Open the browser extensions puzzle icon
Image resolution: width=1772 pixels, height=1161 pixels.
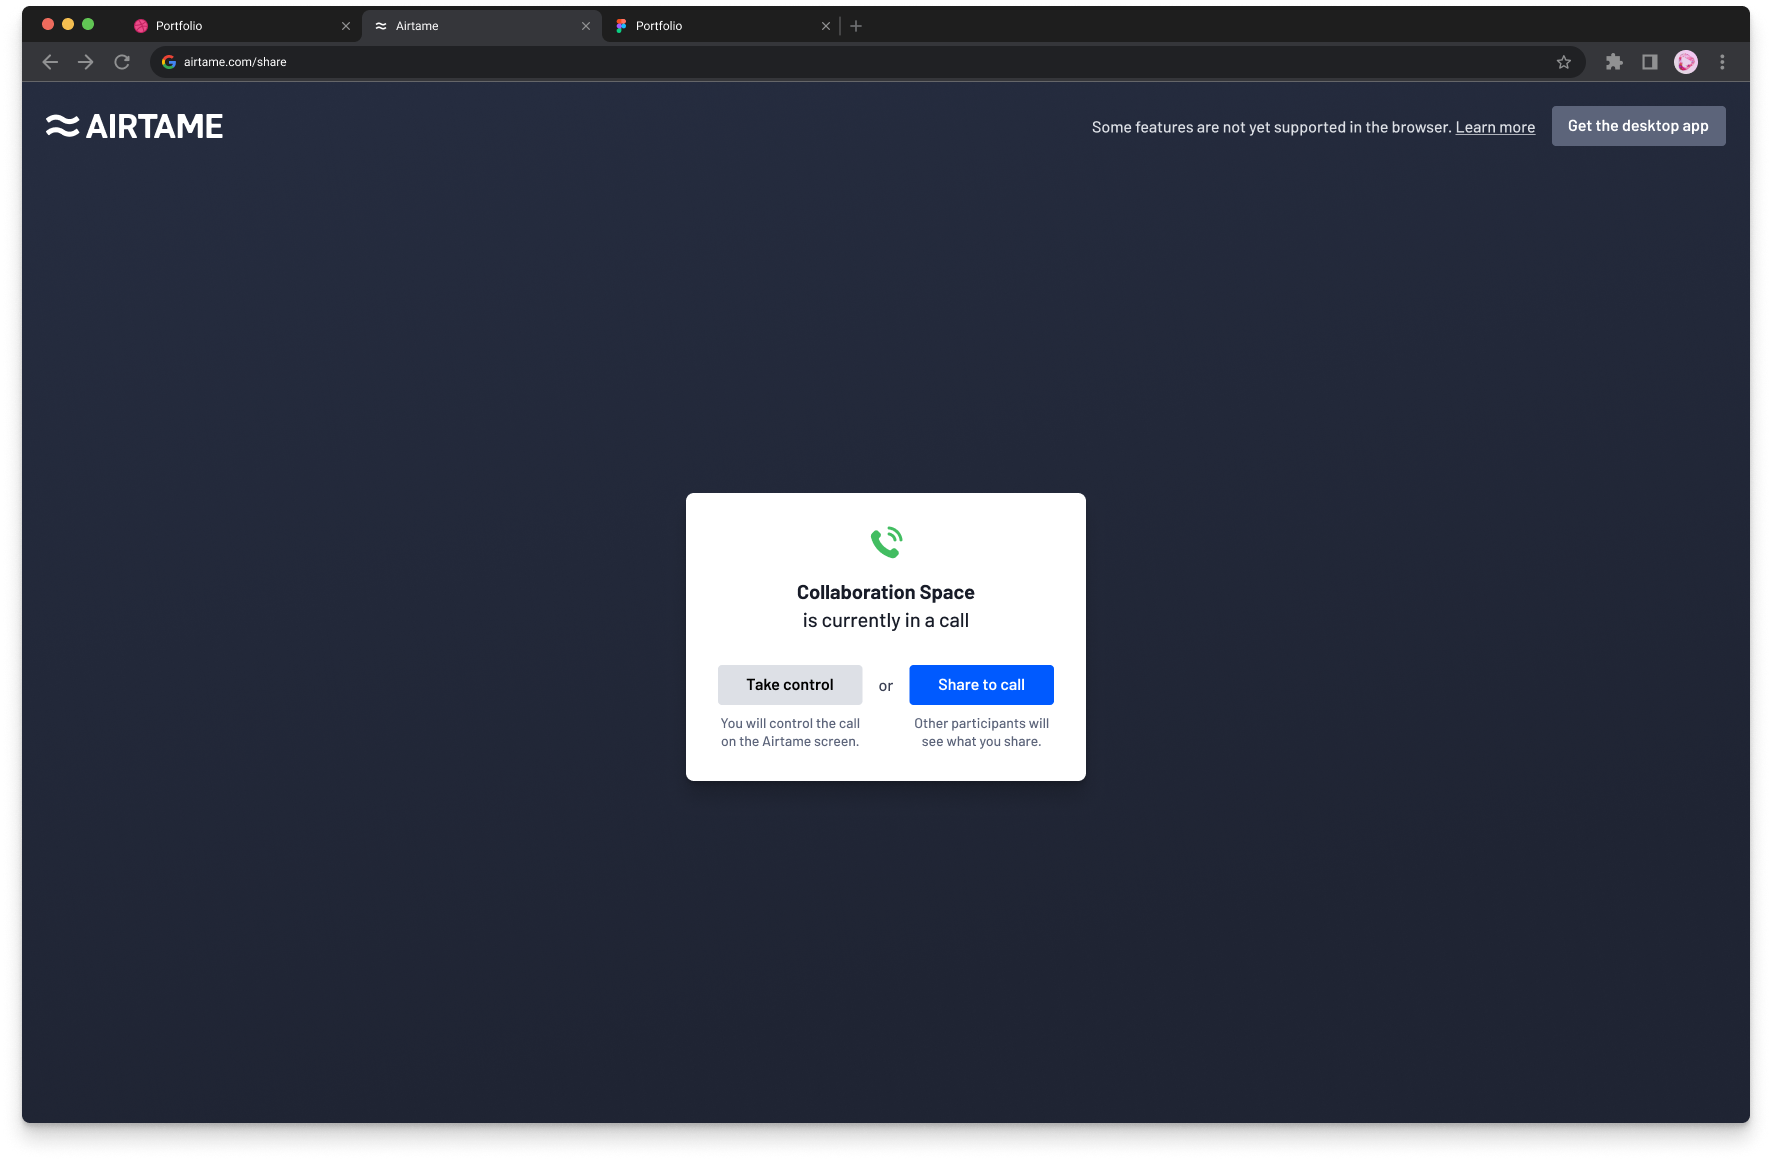pyautogui.click(x=1614, y=62)
